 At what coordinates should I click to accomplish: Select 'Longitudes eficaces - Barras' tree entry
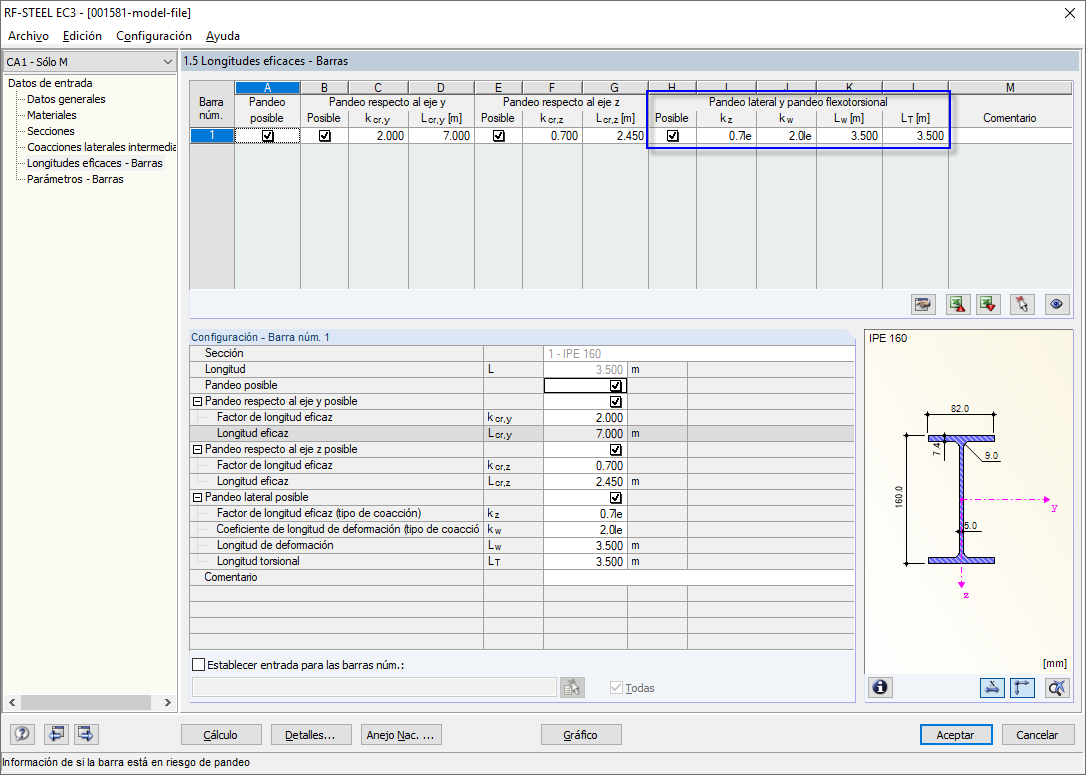(95, 163)
